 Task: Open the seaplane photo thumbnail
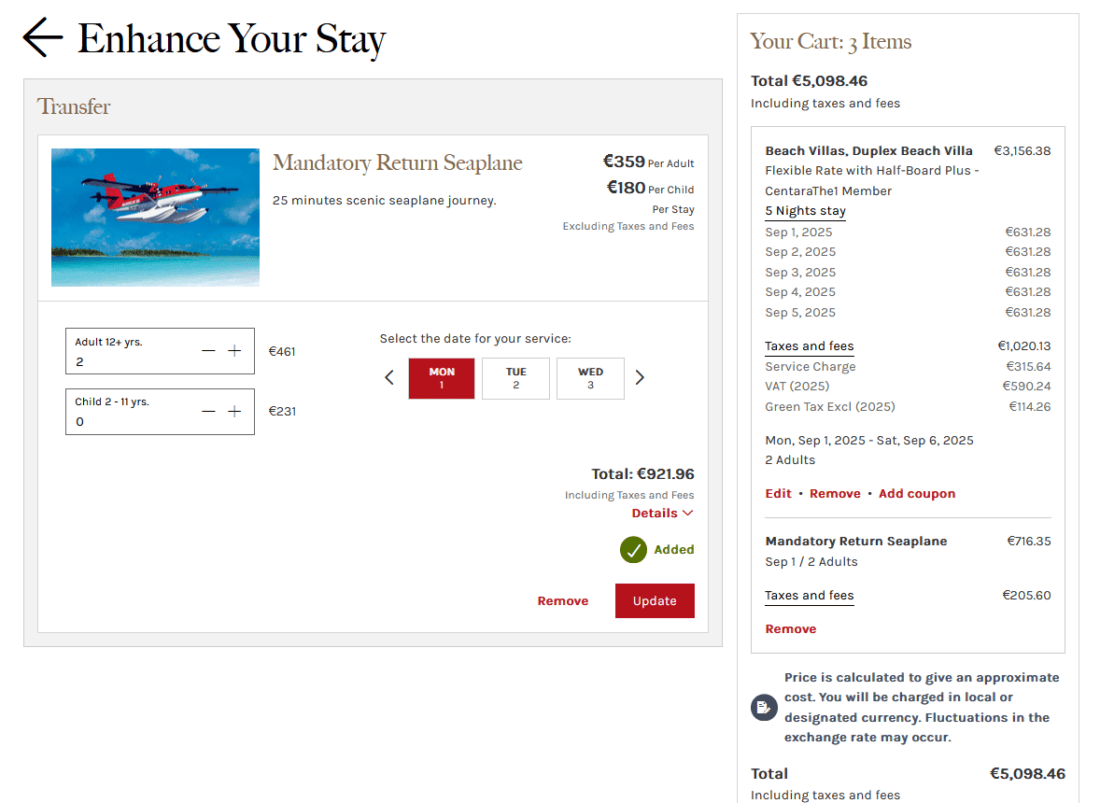click(155, 217)
